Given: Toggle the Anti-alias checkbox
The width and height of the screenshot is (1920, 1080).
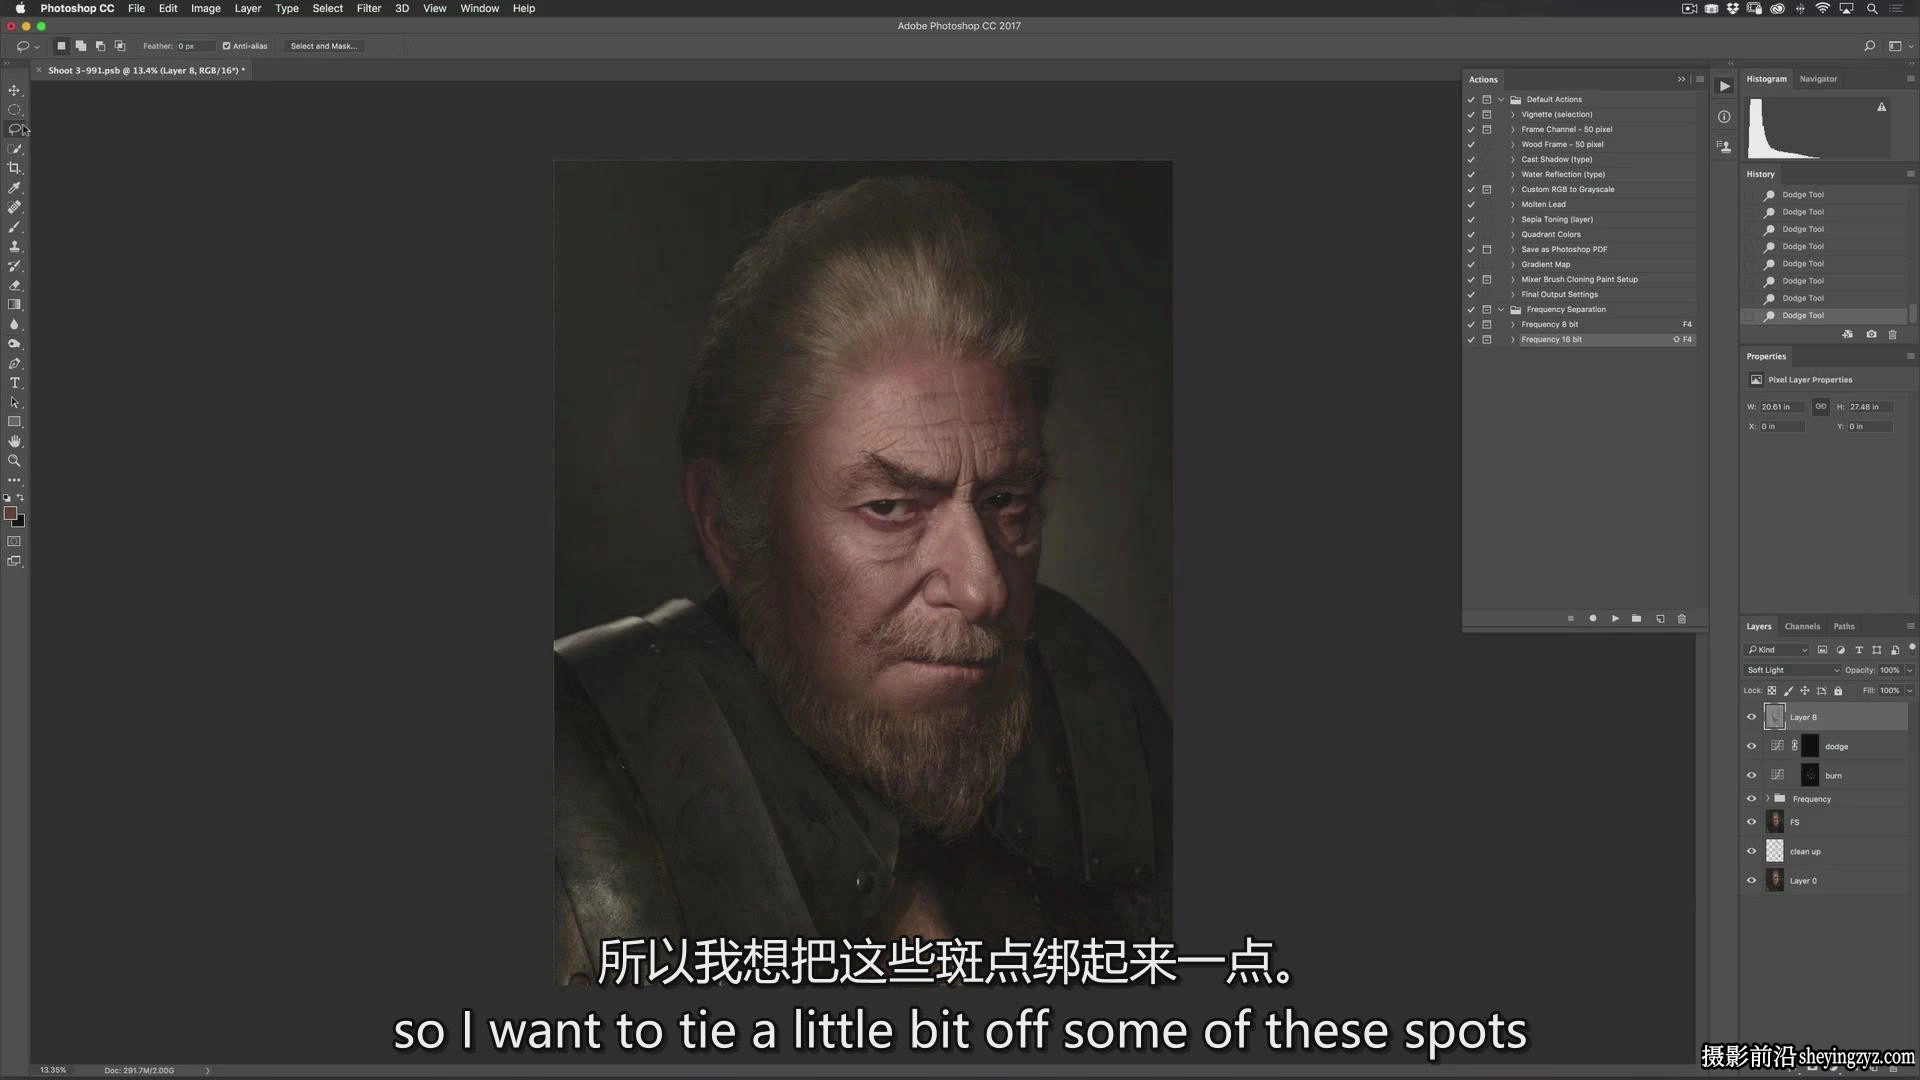Looking at the screenshot, I should point(227,46).
